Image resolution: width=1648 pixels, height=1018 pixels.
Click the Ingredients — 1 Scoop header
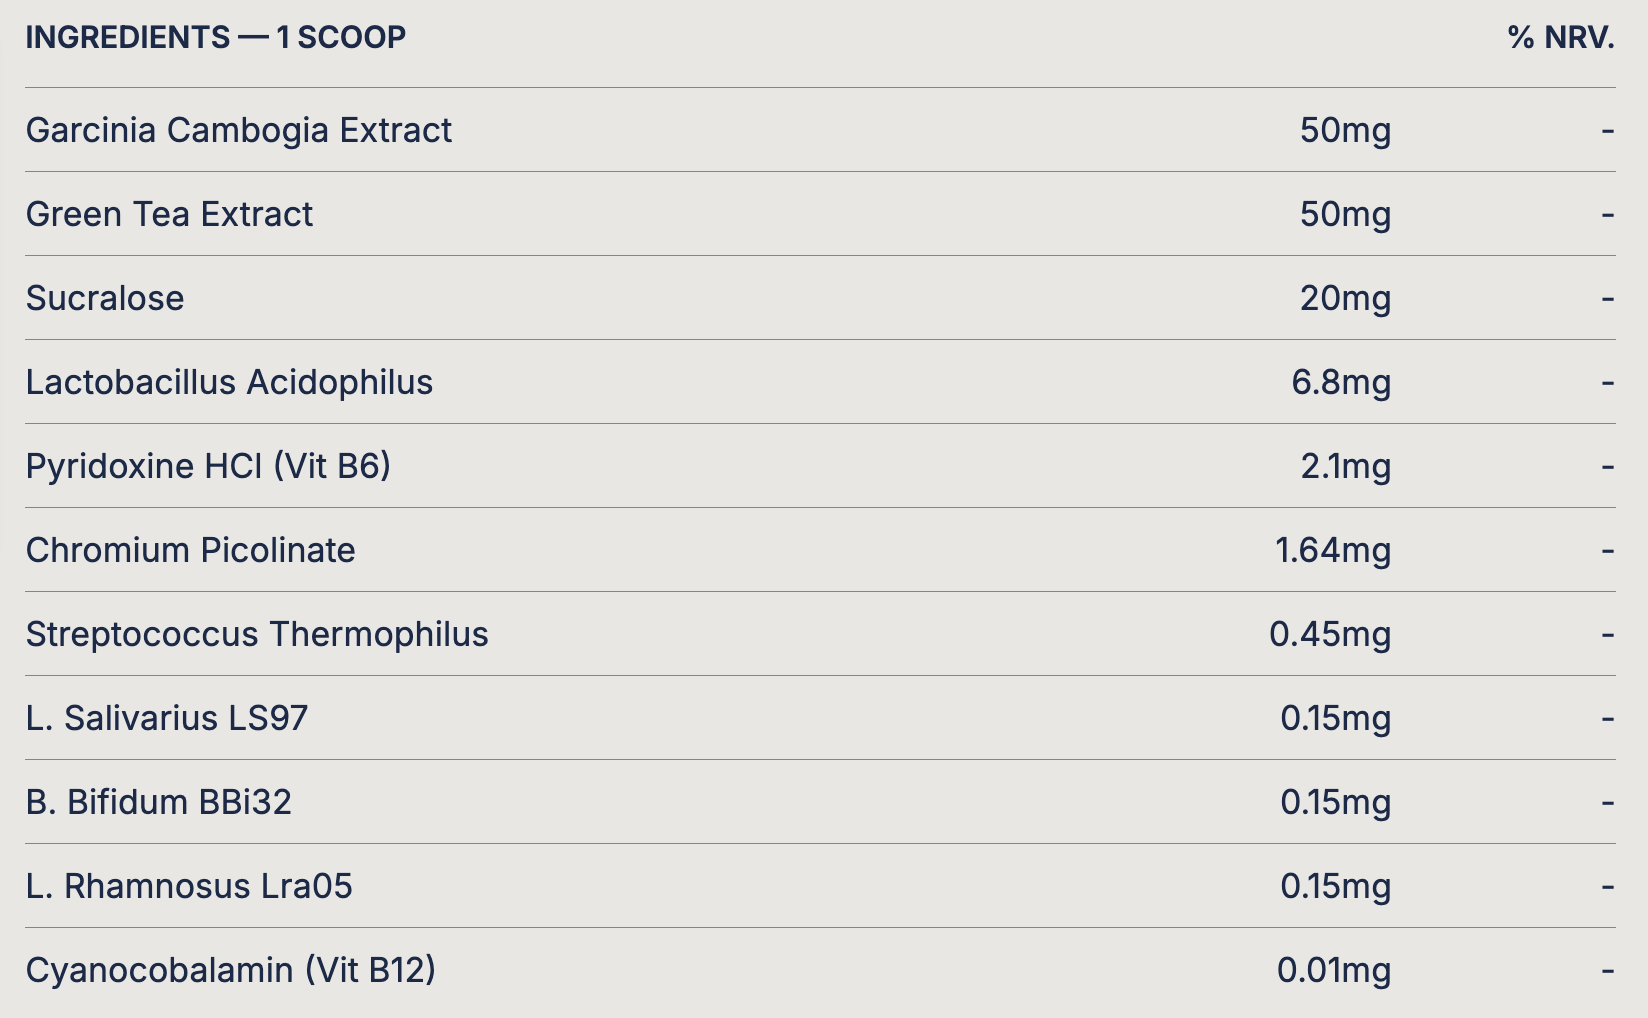[216, 38]
